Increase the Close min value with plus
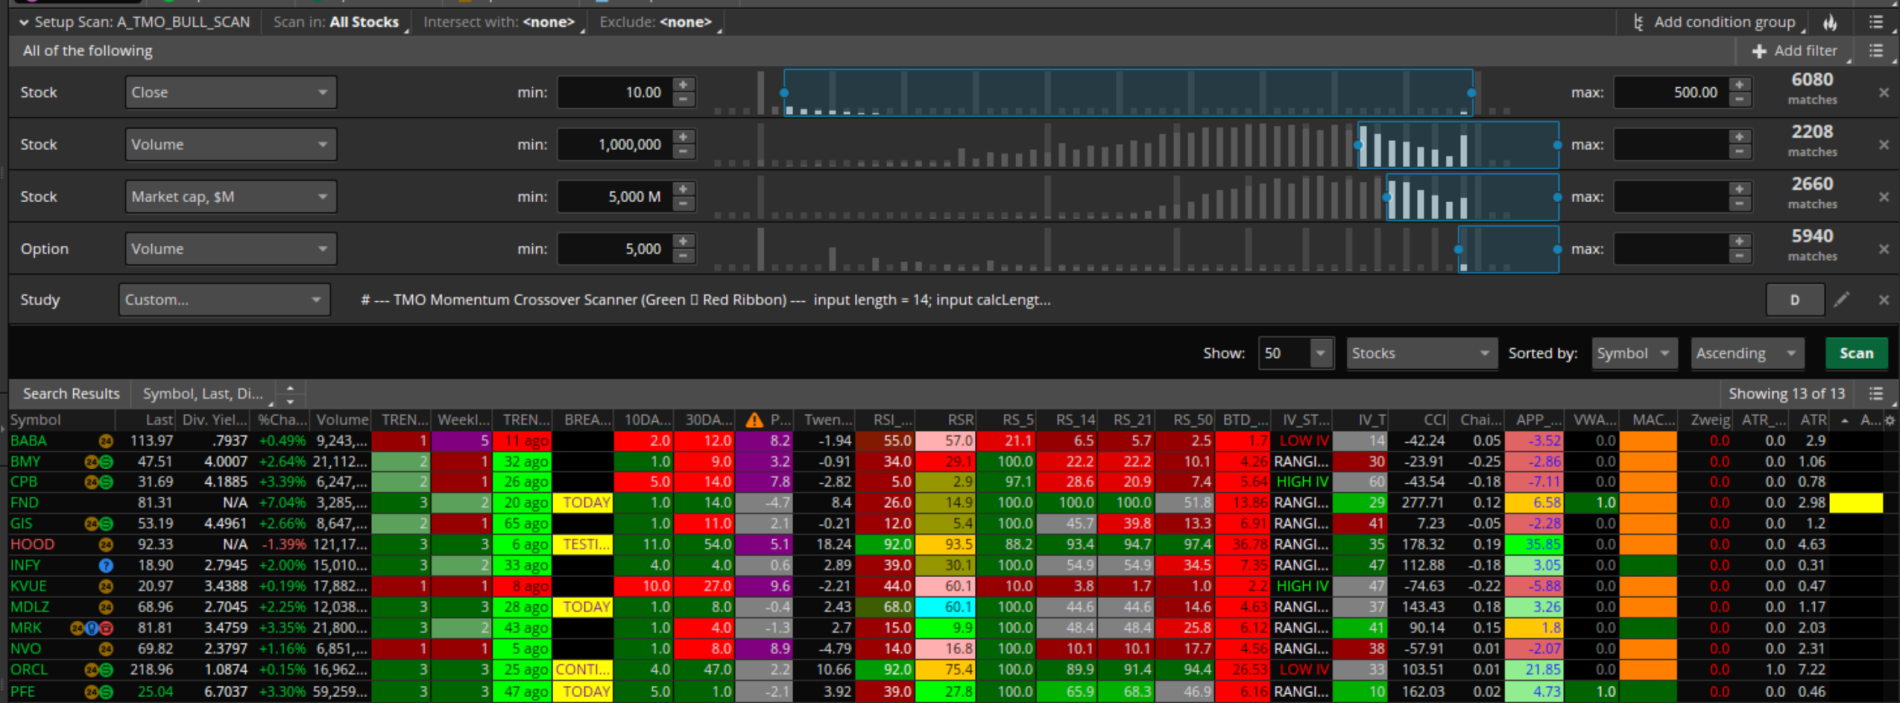1900x703 pixels. 684,85
